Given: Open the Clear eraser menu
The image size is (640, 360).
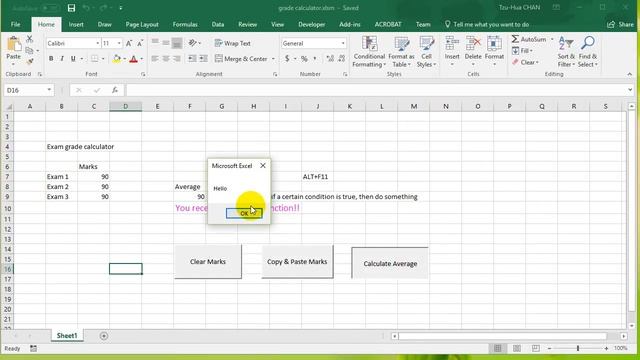Looking at the screenshot, I should (x=525, y=62).
